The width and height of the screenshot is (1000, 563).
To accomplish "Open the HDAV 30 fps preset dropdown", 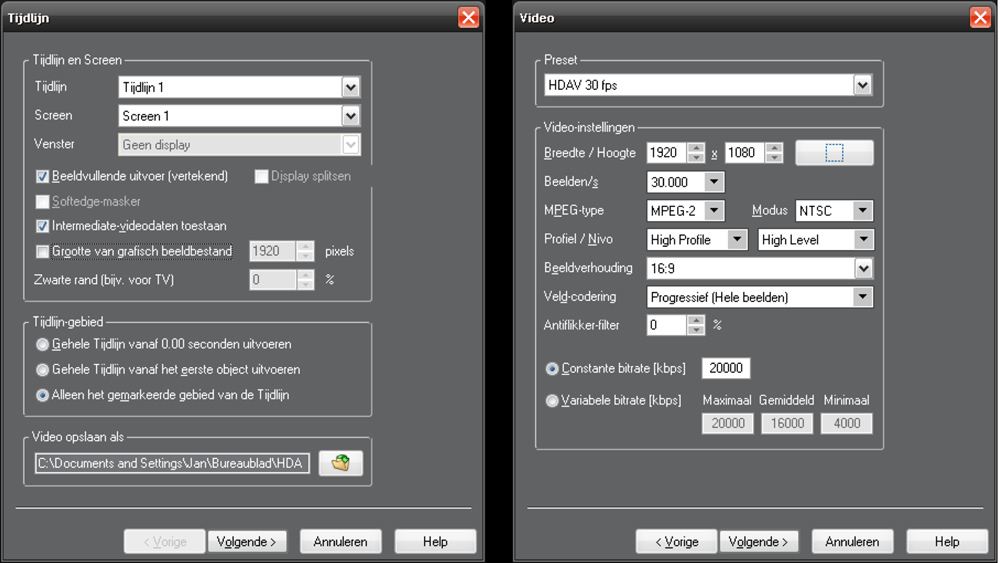I will (x=862, y=86).
